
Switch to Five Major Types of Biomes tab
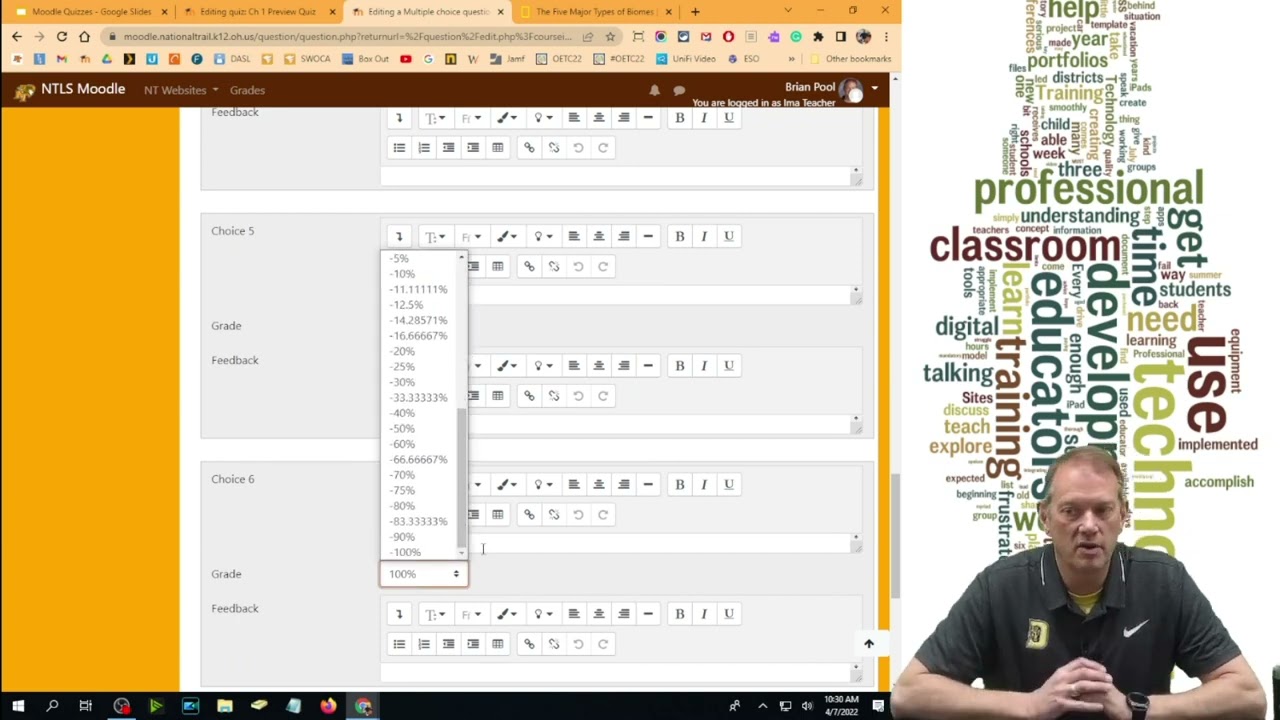(595, 12)
